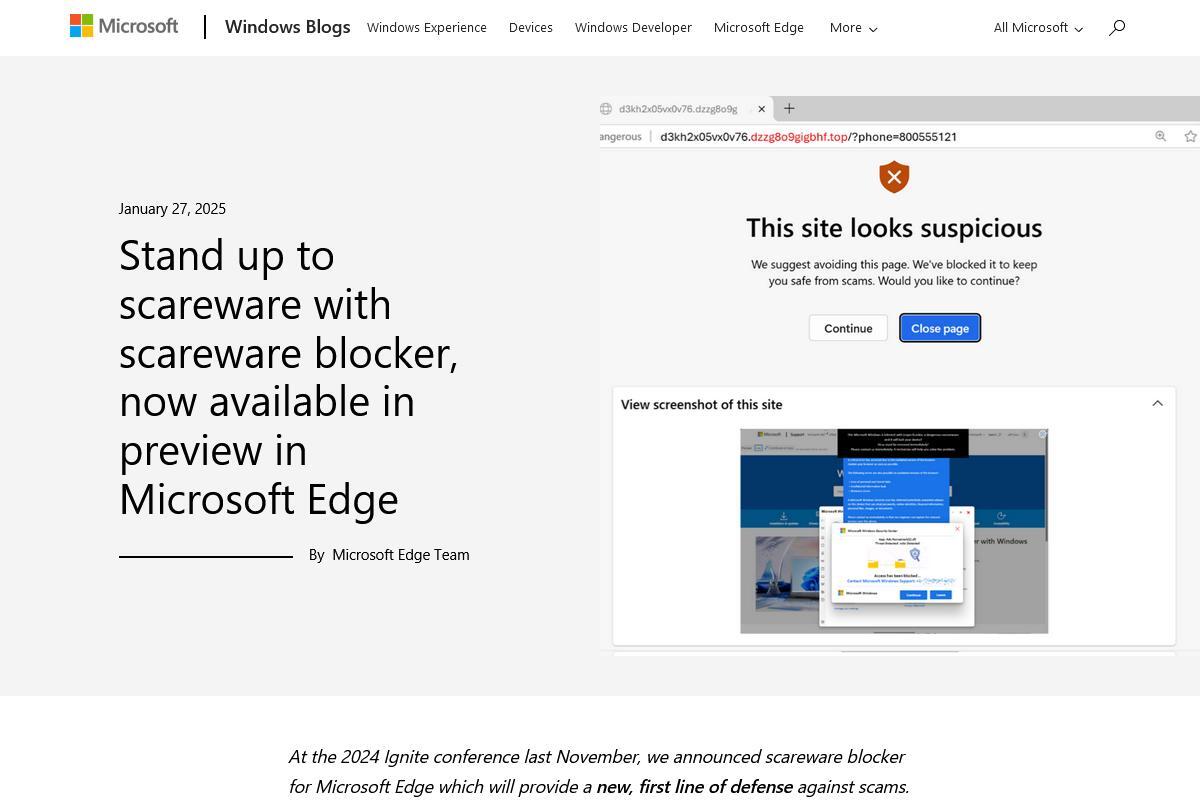Expand the More menu
This screenshot has height=800, width=1200.
tap(853, 28)
